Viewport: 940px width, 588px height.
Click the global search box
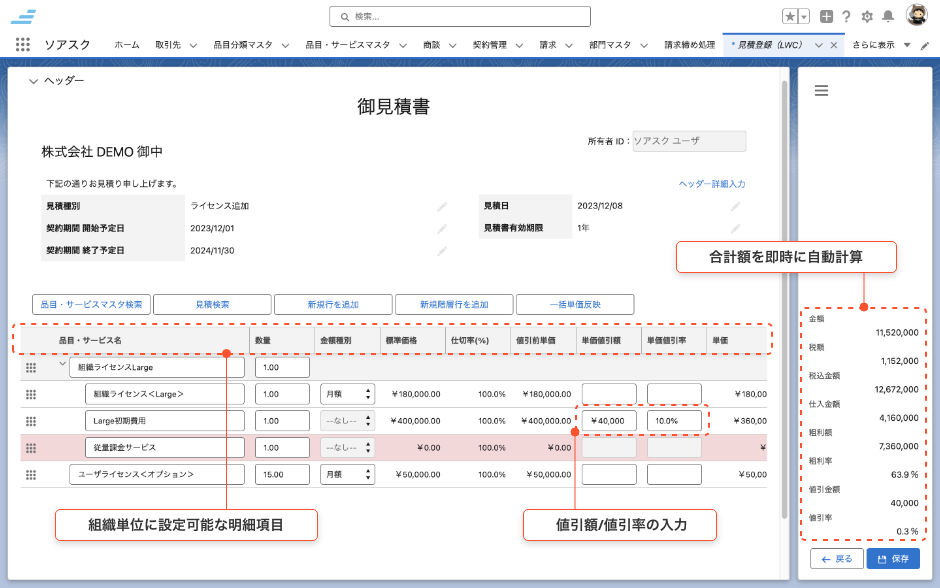(x=460, y=16)
